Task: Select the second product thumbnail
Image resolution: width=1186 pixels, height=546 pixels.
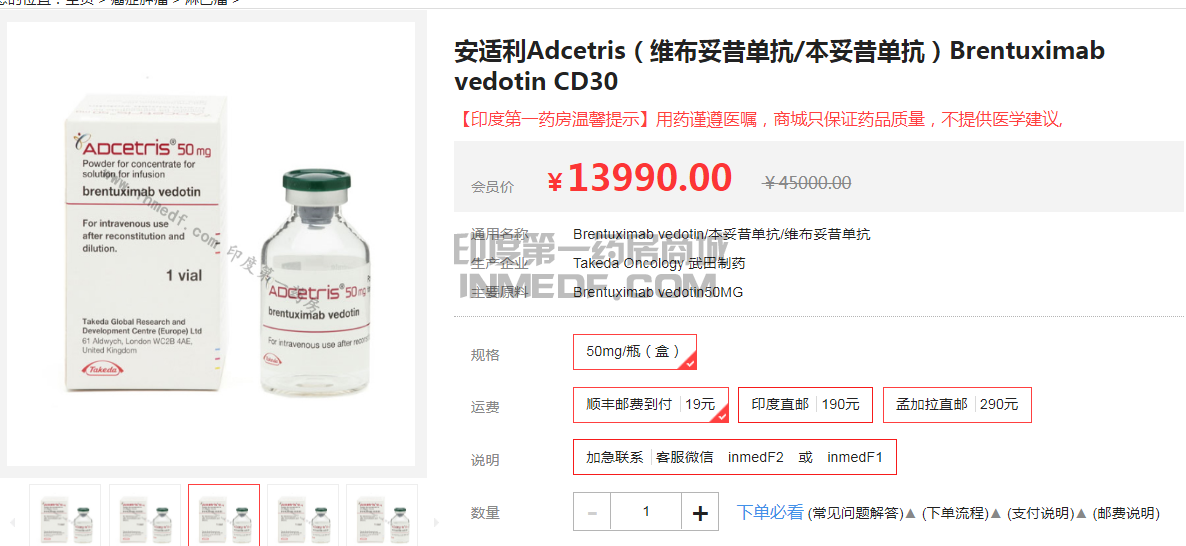Action: 144,516
